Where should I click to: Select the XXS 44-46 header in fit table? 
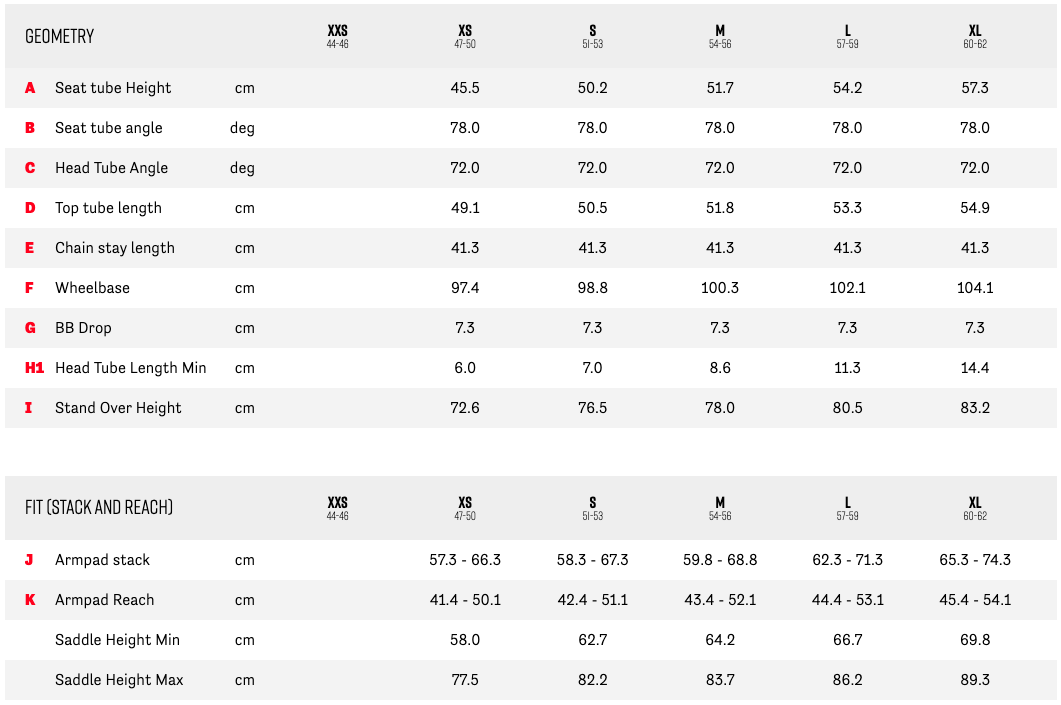pyautogui.click(x=337, y=507)
